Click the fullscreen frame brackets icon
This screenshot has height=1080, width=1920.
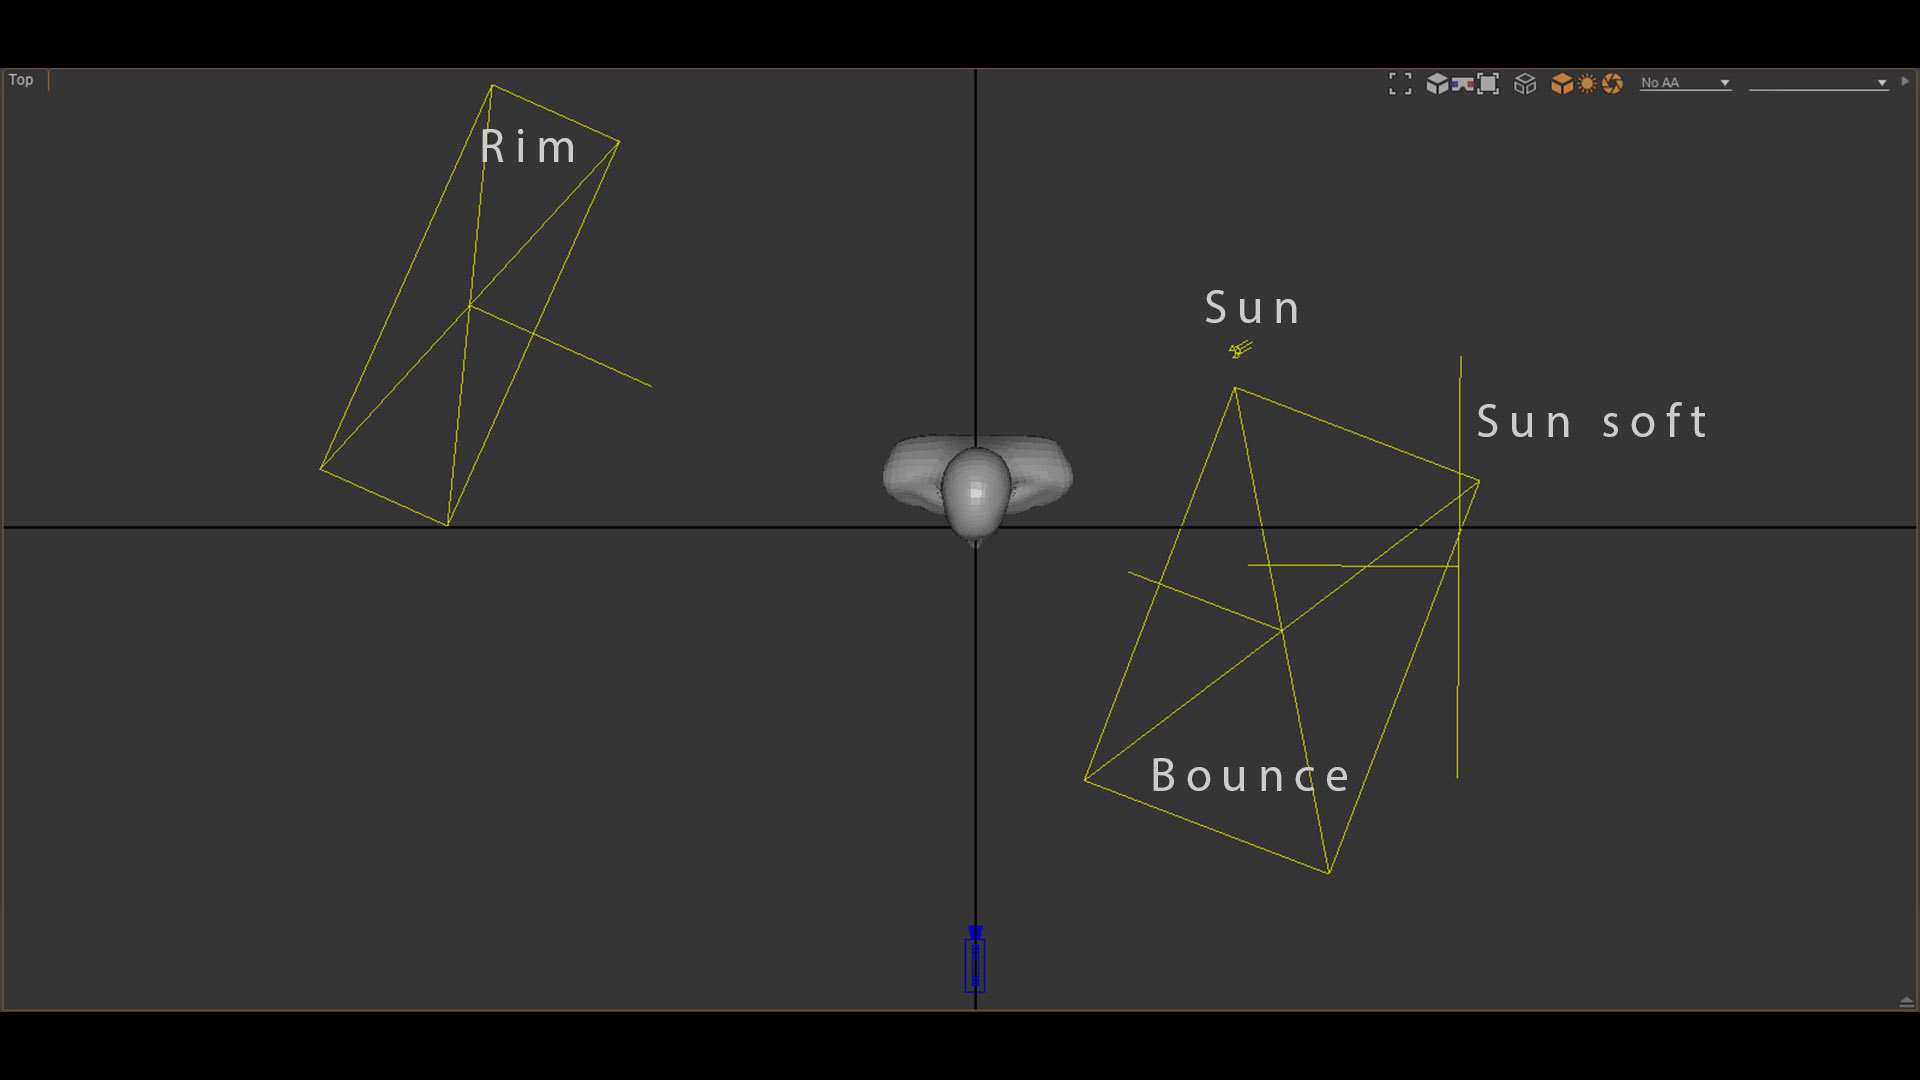click(x=1400, y=84)
